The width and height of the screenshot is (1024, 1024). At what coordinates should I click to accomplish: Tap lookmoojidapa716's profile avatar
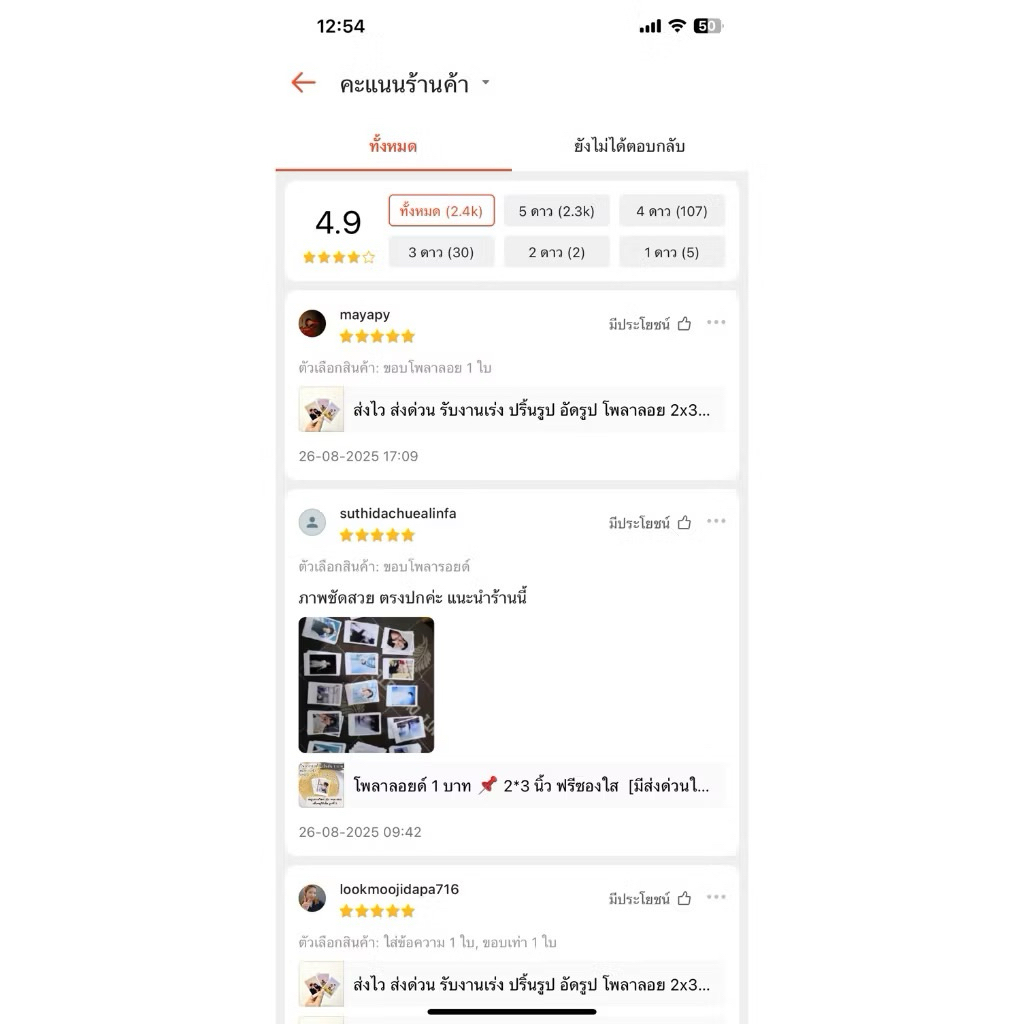pos(312,899)
